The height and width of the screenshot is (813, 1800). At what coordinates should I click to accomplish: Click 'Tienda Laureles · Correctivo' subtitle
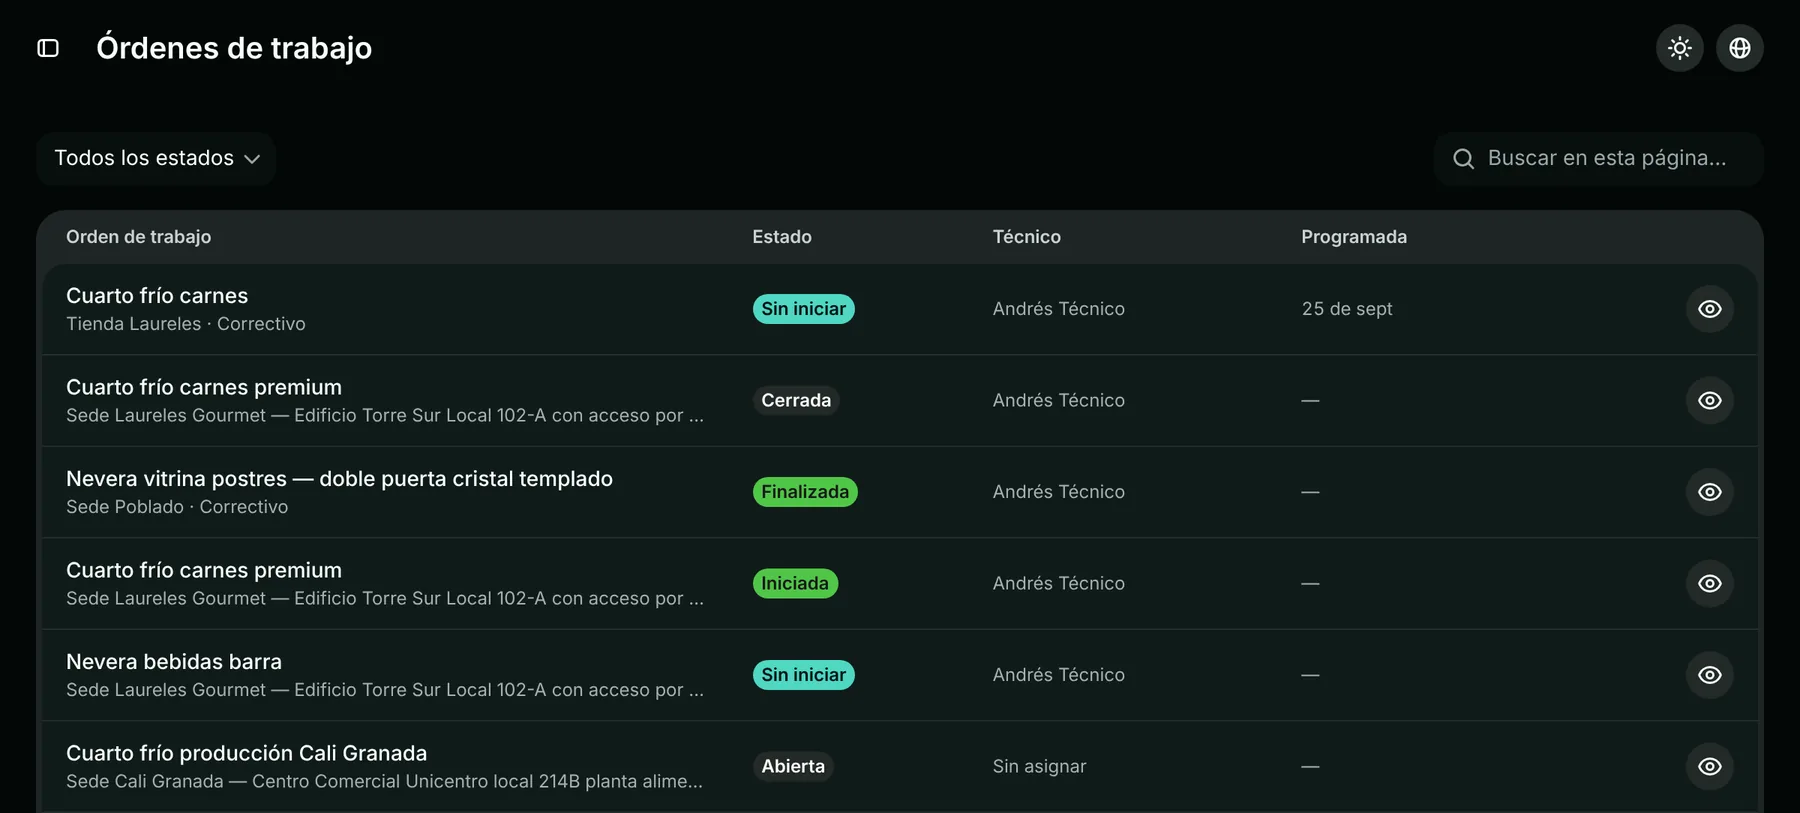pyautogui.click(x=186, y=324)
